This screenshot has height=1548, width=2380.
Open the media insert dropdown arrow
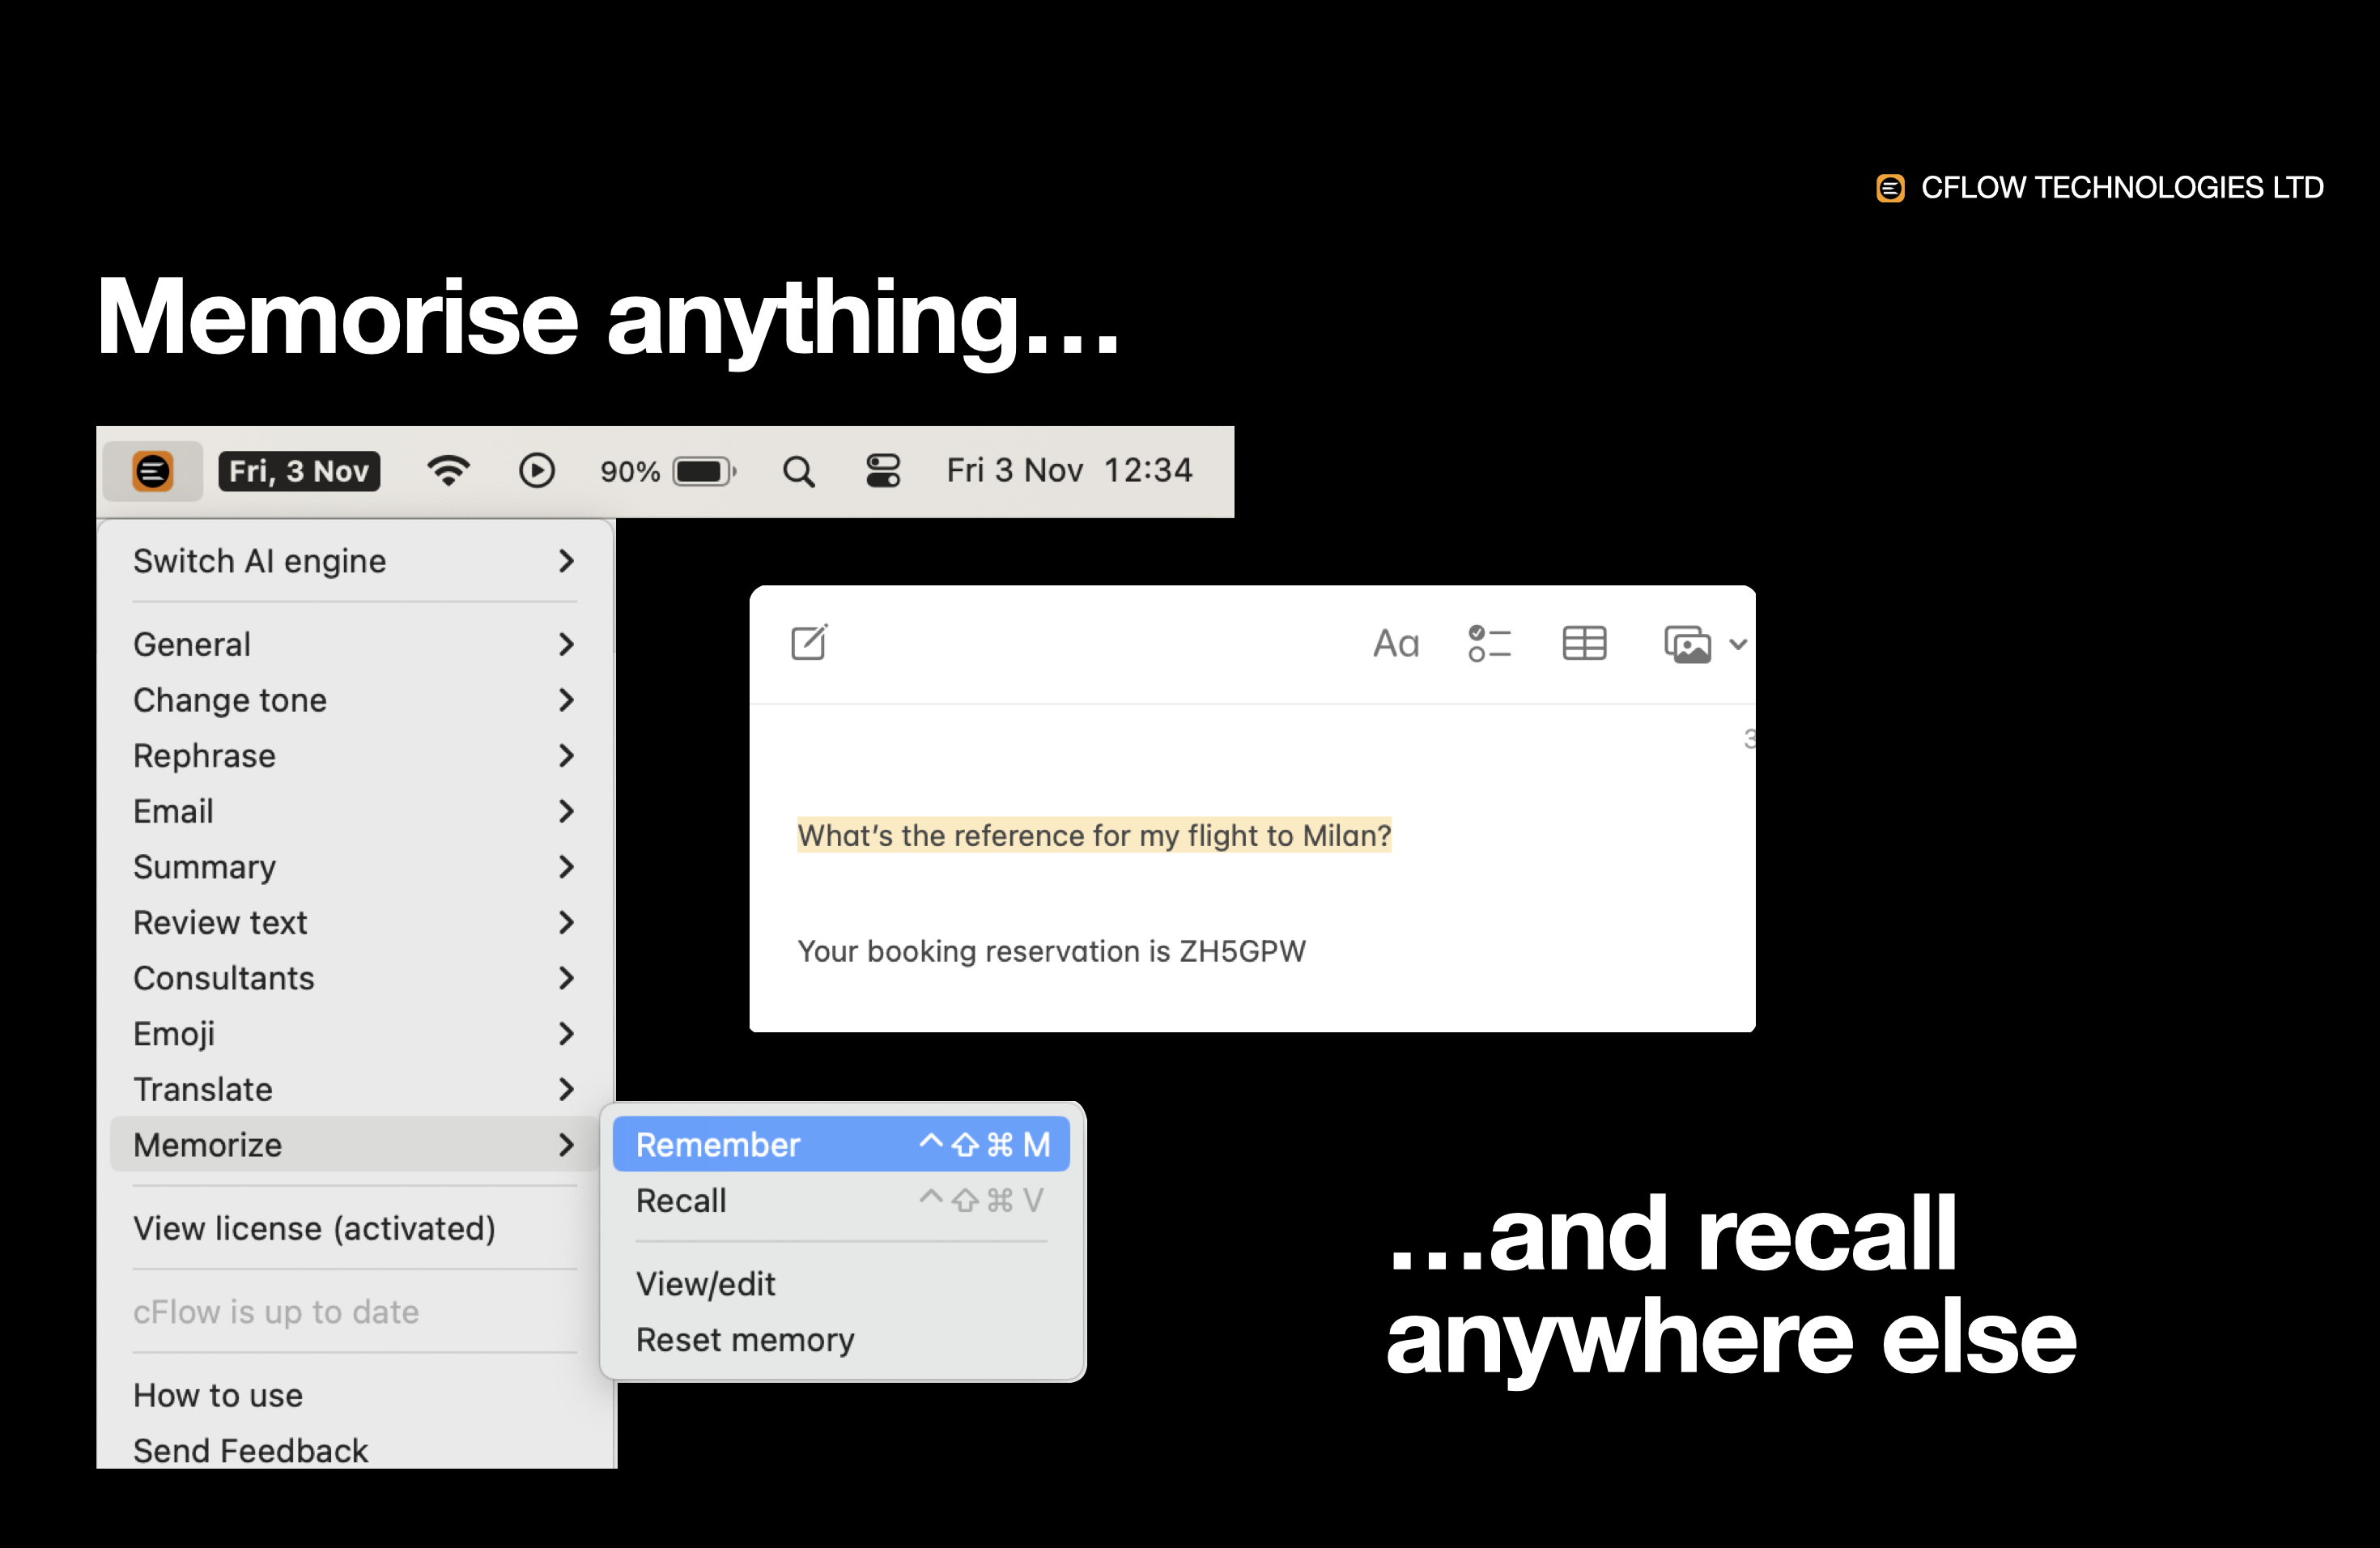click(x=1738, y=645)
